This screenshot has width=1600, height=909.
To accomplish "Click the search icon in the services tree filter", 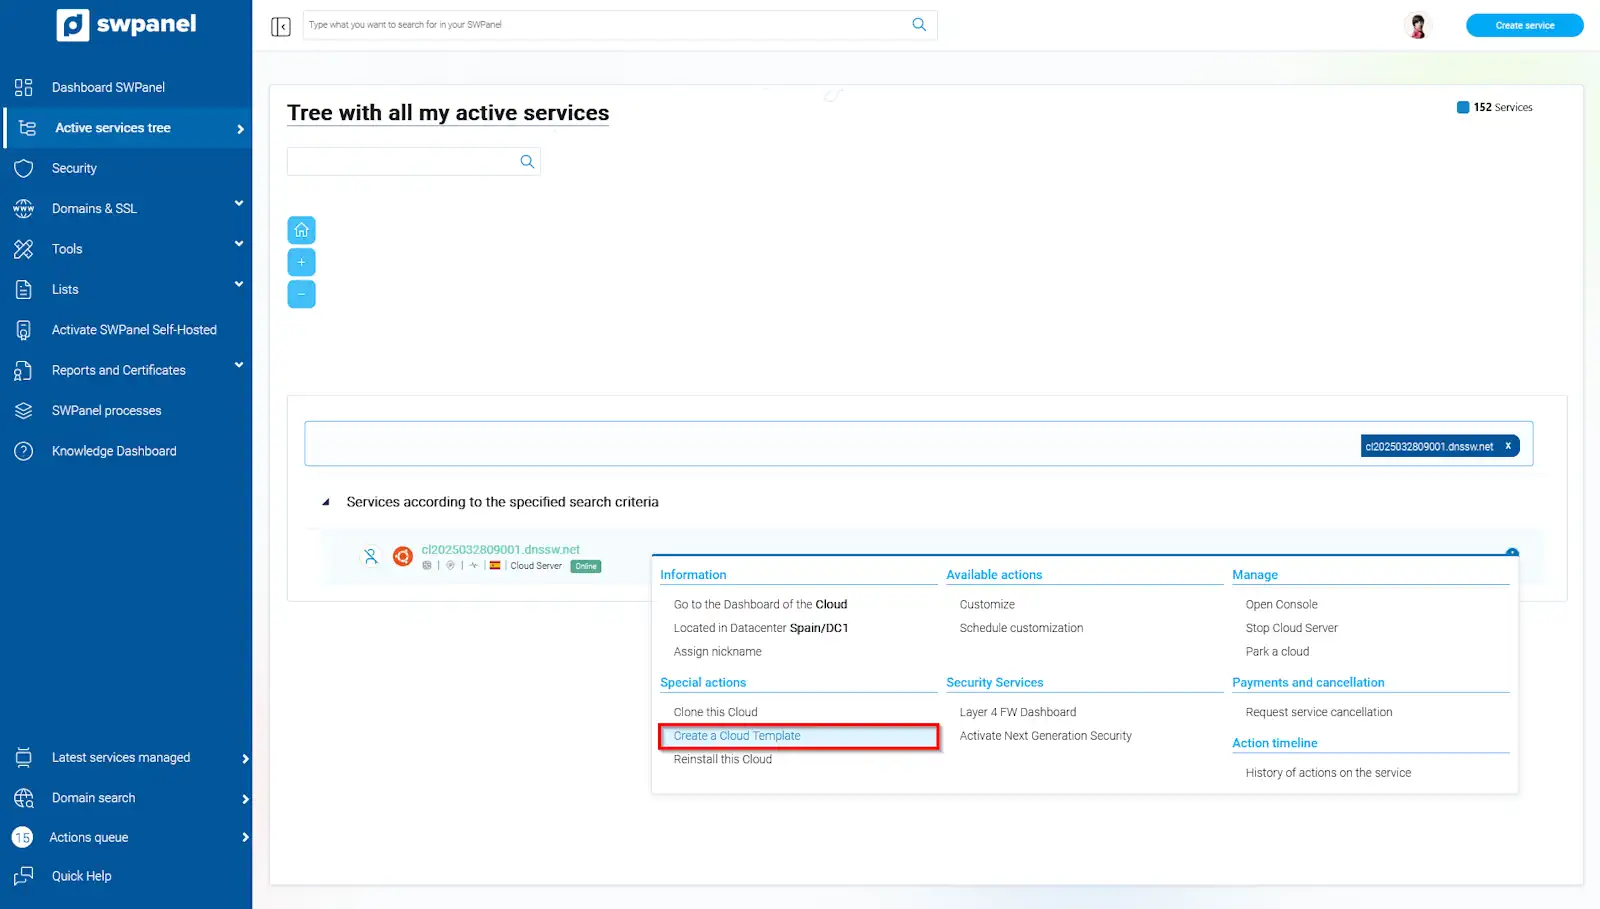I will coord(527,162).
